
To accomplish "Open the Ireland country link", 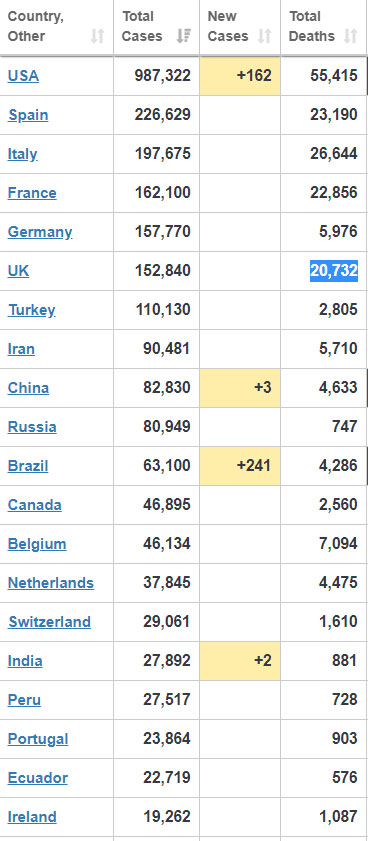I will pos(32,817).
